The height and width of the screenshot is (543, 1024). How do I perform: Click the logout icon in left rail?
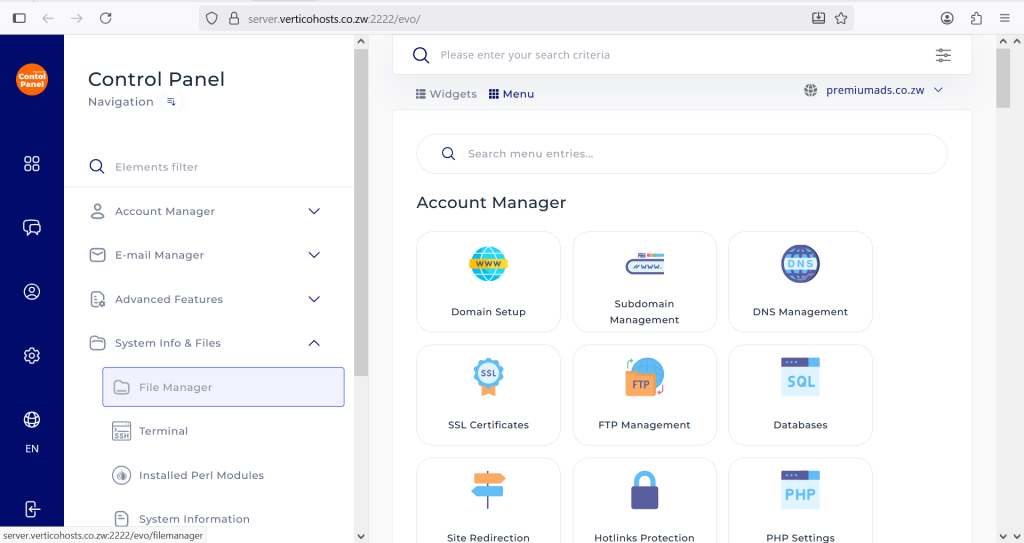pyautogui.click(x=32, y=510)
